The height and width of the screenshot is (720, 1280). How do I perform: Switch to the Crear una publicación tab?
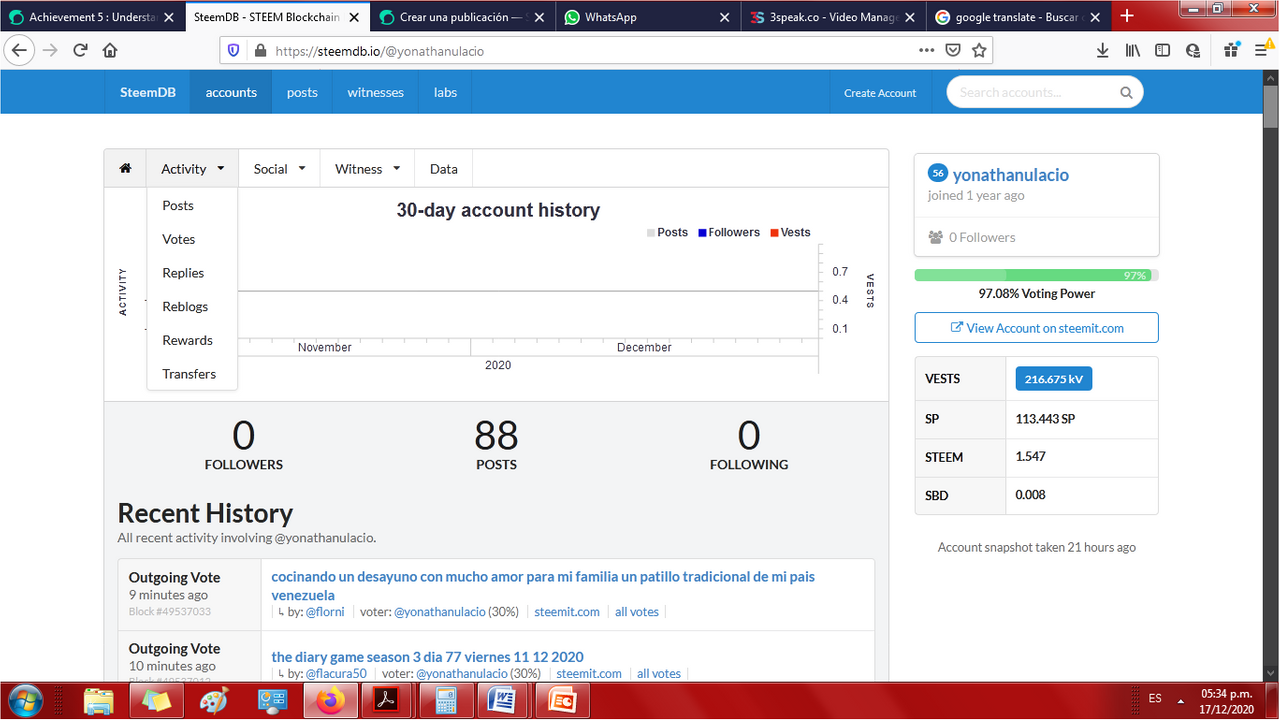pos(461,17)
